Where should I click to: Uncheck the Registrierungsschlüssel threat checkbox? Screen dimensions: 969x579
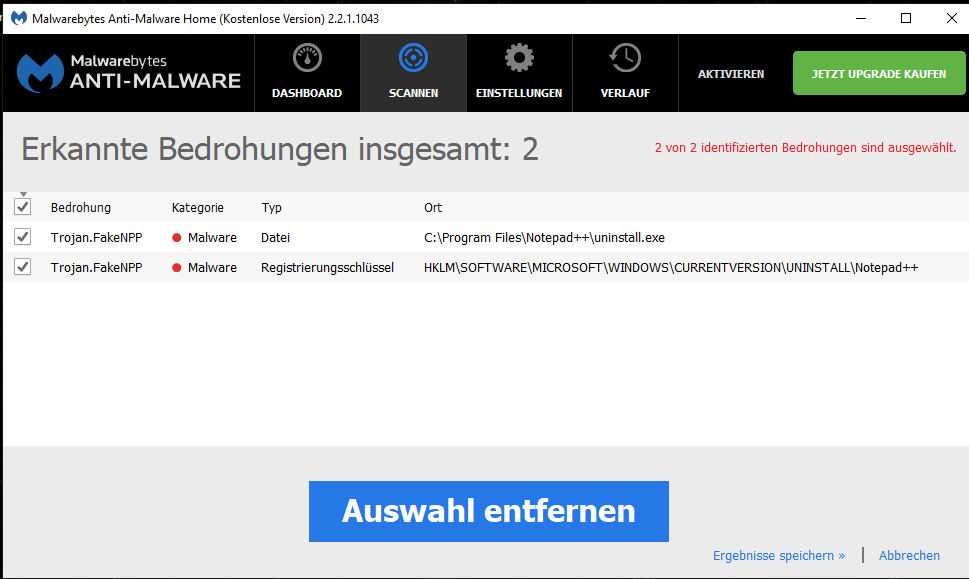tap(22, 267)
